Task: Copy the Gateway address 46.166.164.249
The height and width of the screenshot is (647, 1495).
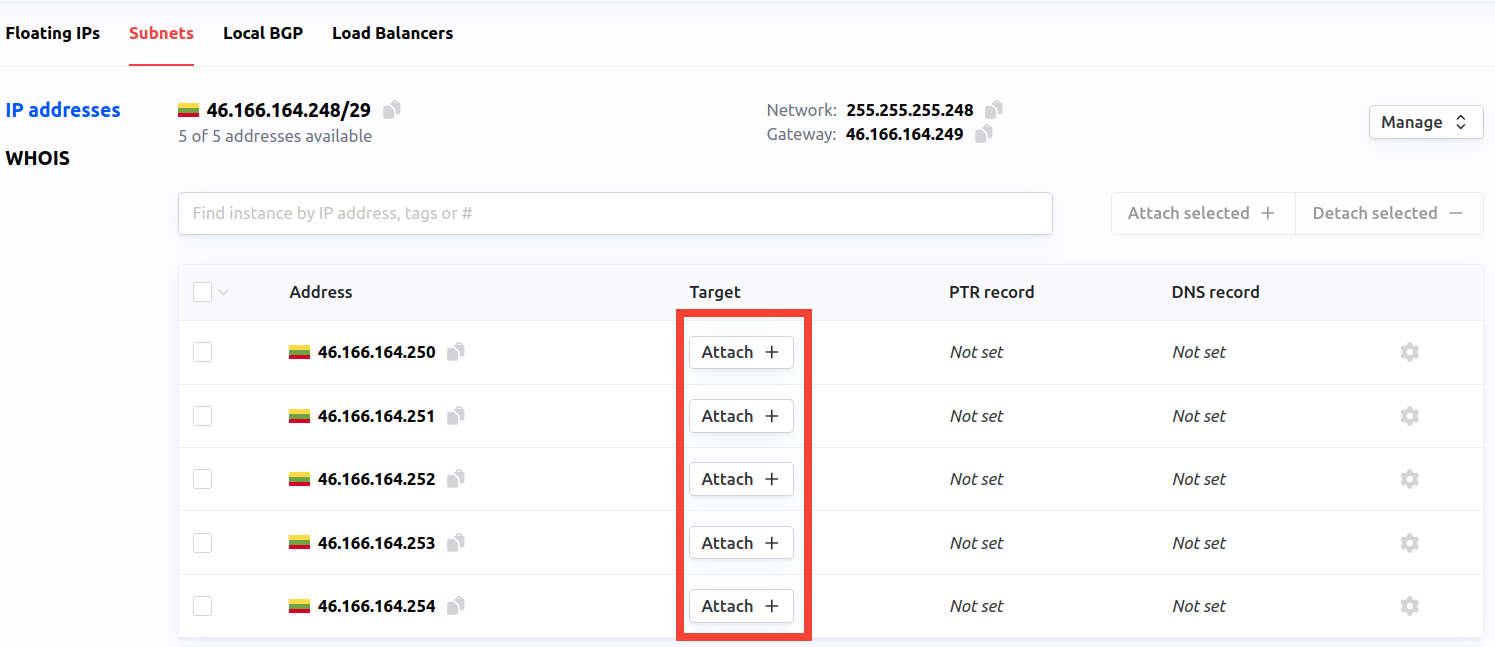Action: tap(983, 133)
